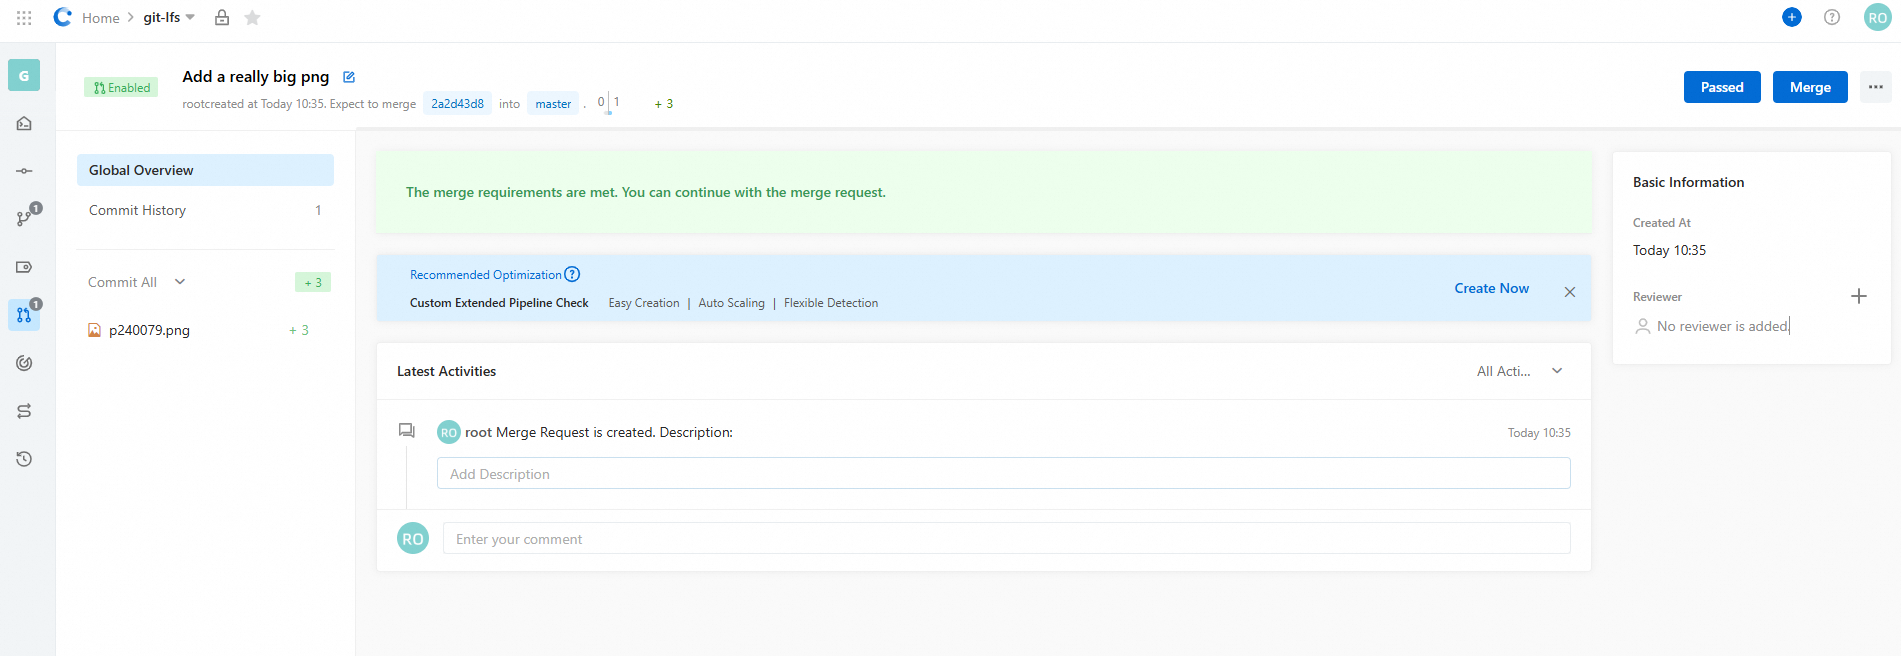Expand the git-lfs repository dropdown
Viewport: 1901px width, 656px height.
[x=190, y=17]
